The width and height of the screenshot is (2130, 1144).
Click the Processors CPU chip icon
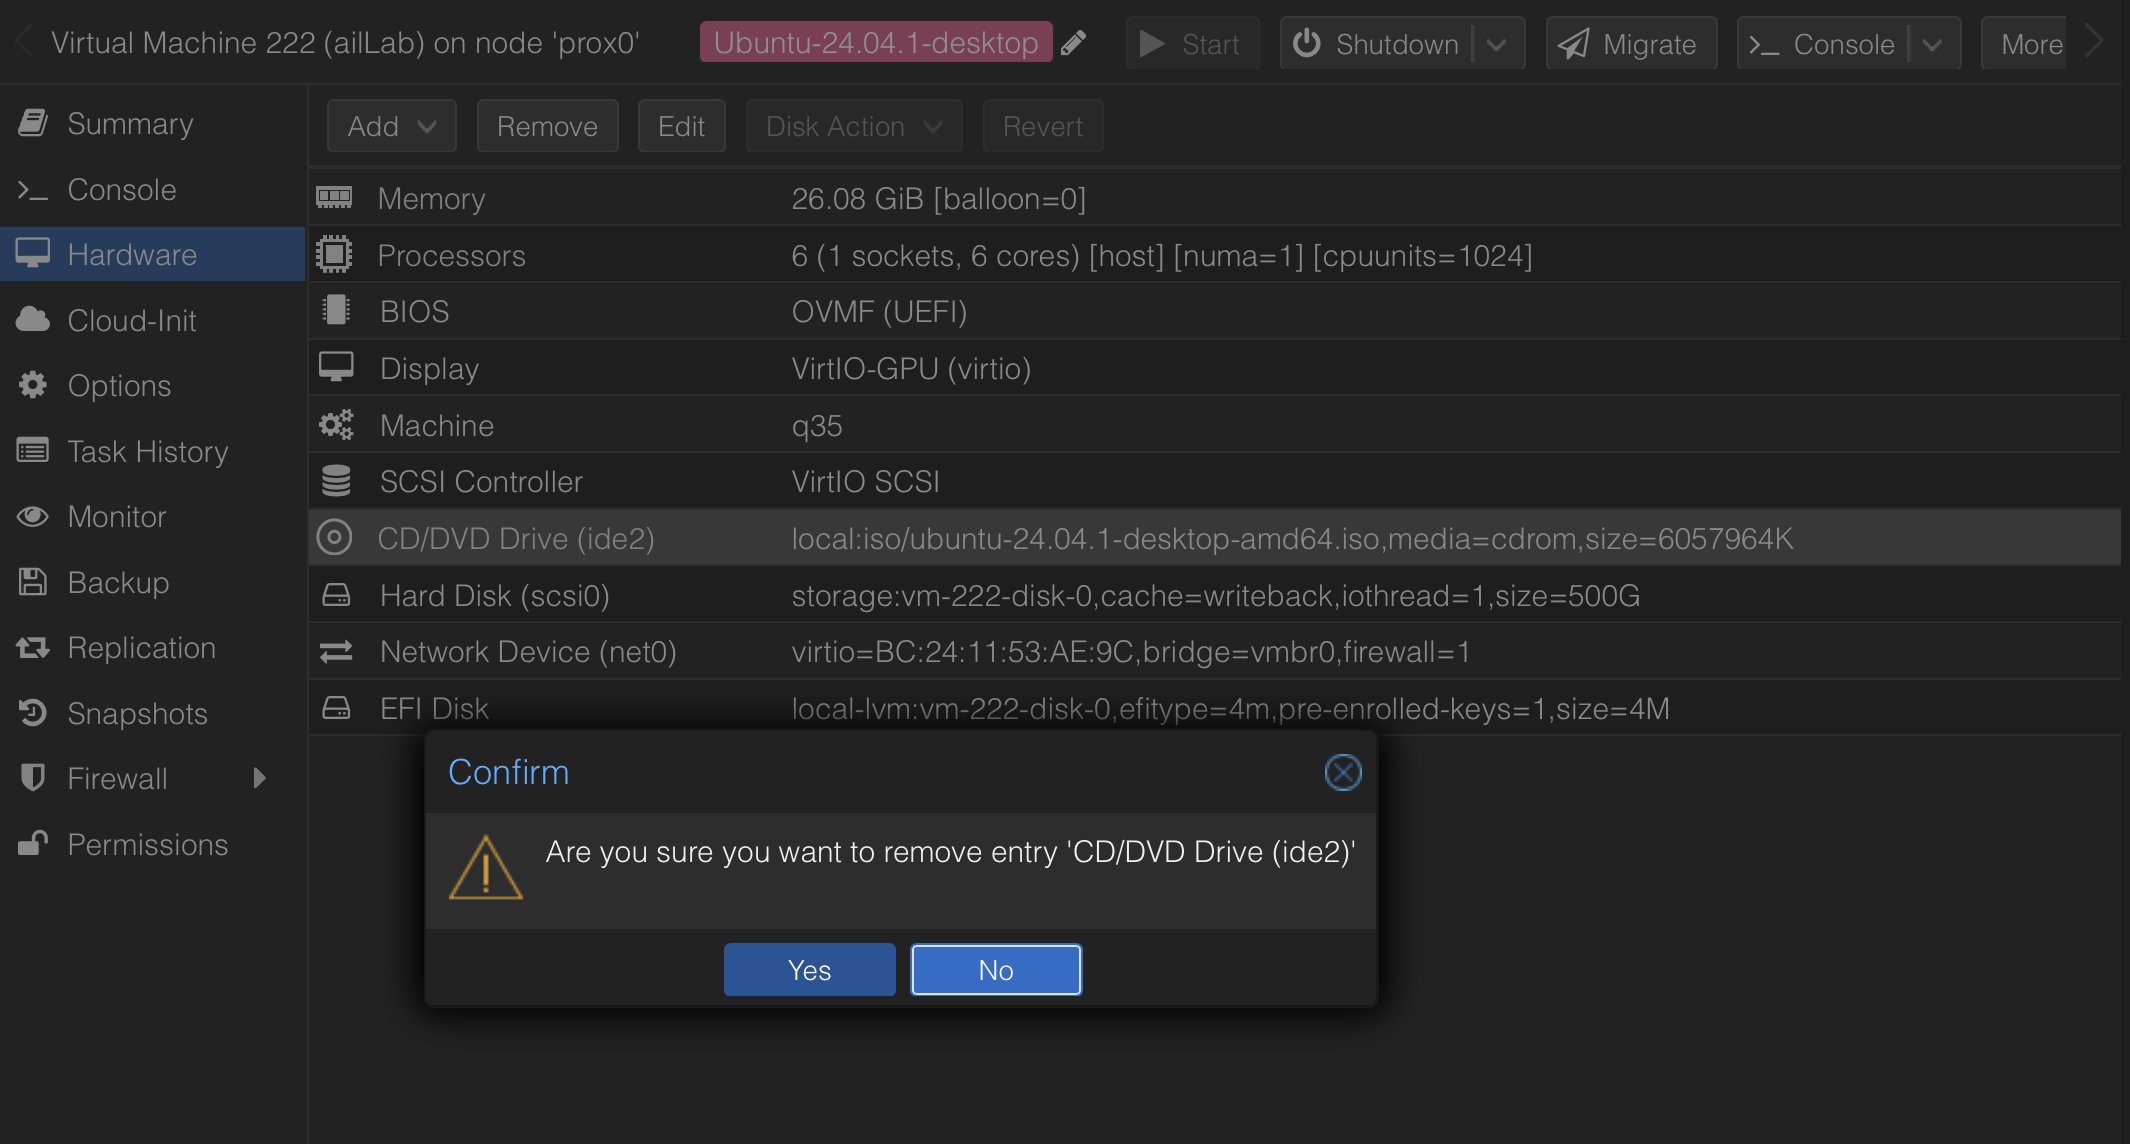coord(334,255)
